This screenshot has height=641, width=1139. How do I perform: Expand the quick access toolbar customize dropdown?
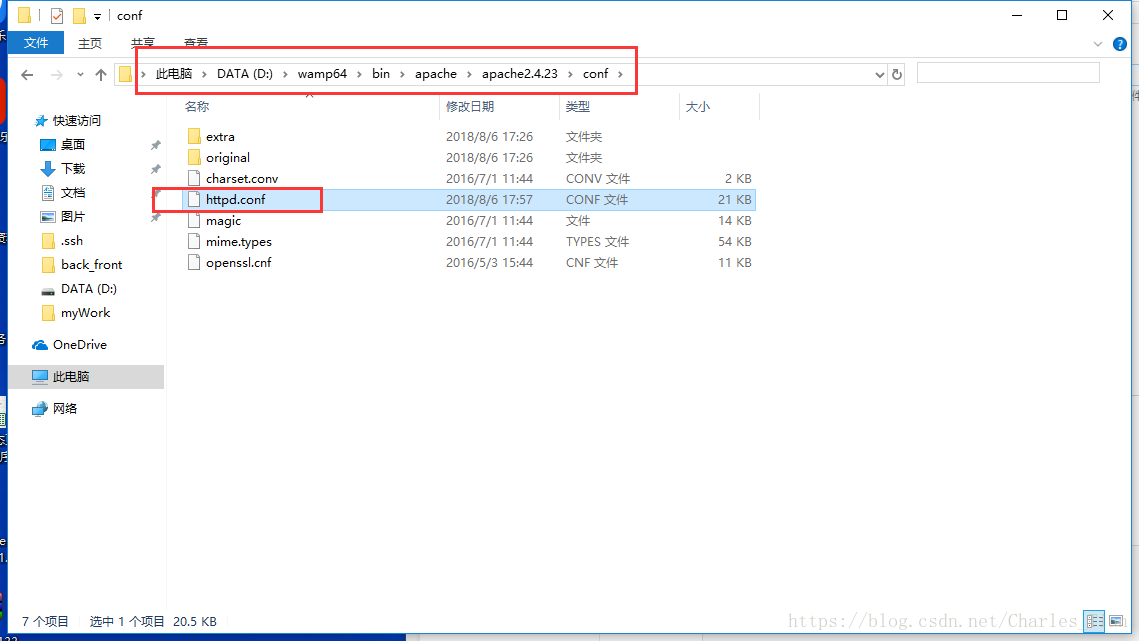coord(95,15)
